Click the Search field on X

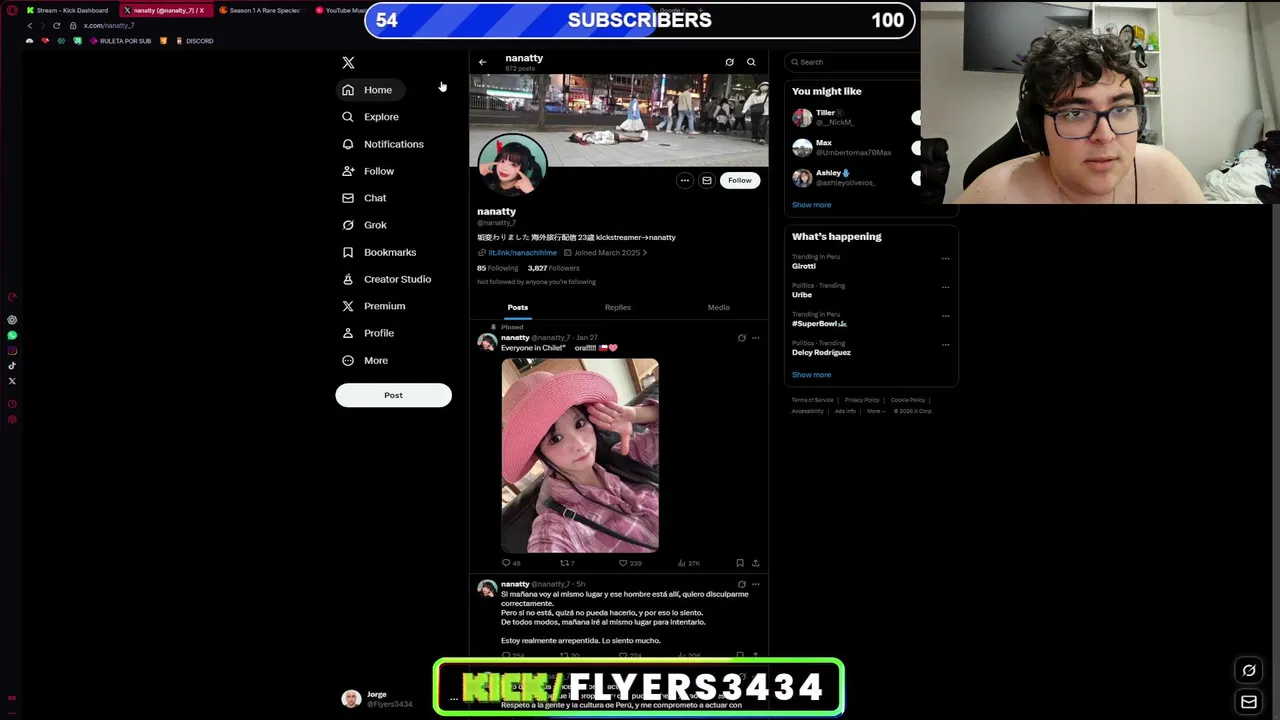pyautogui.click(x=854, y=62)
